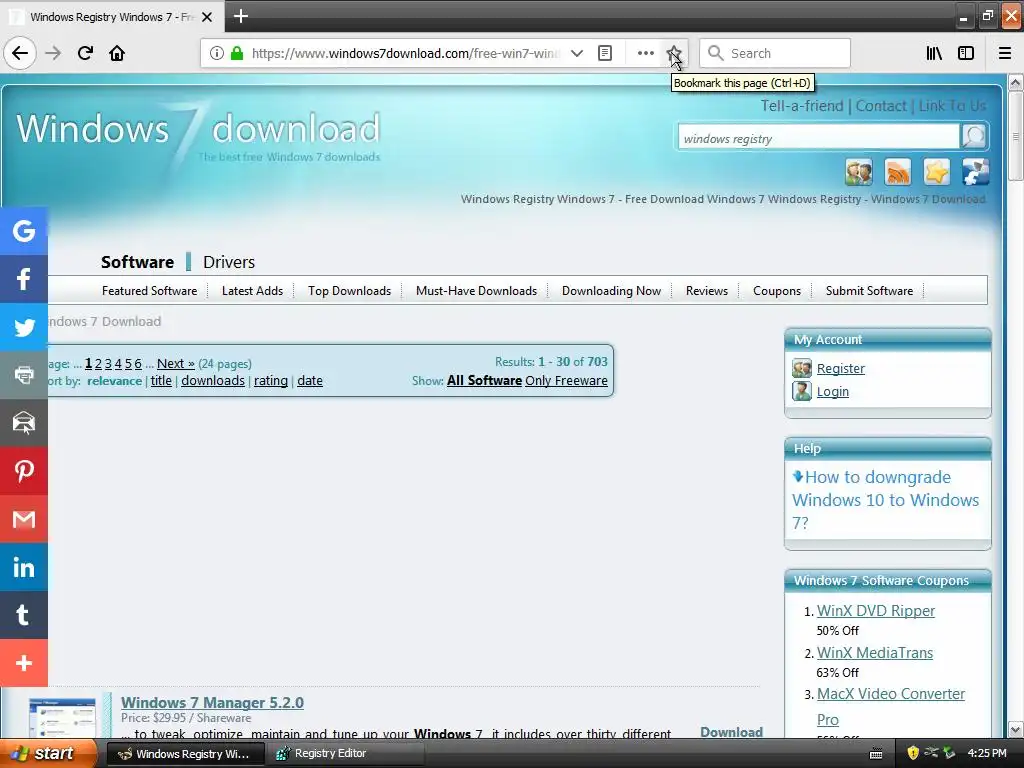Image resolution: width=1024 pixels, height=768 pixels.
Task: Open the Tell-a-friend link
Action: 801,106
